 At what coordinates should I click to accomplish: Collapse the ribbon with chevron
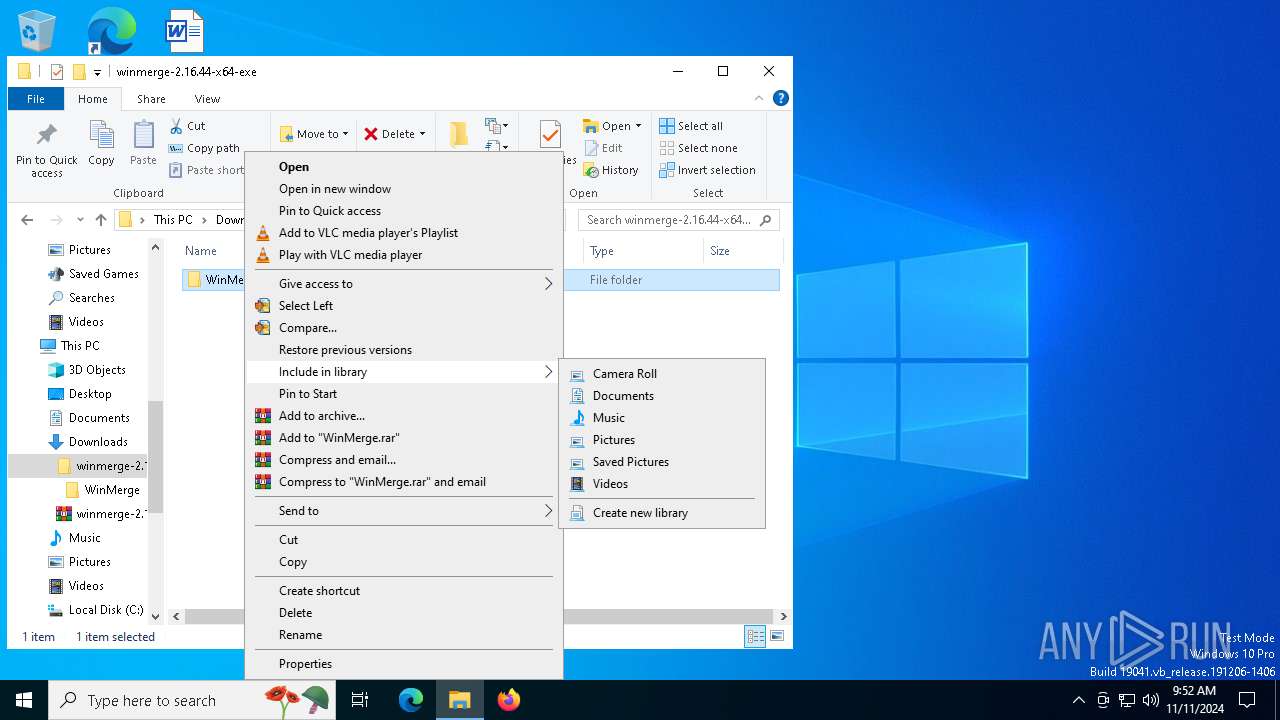click(x=760, y=98)
